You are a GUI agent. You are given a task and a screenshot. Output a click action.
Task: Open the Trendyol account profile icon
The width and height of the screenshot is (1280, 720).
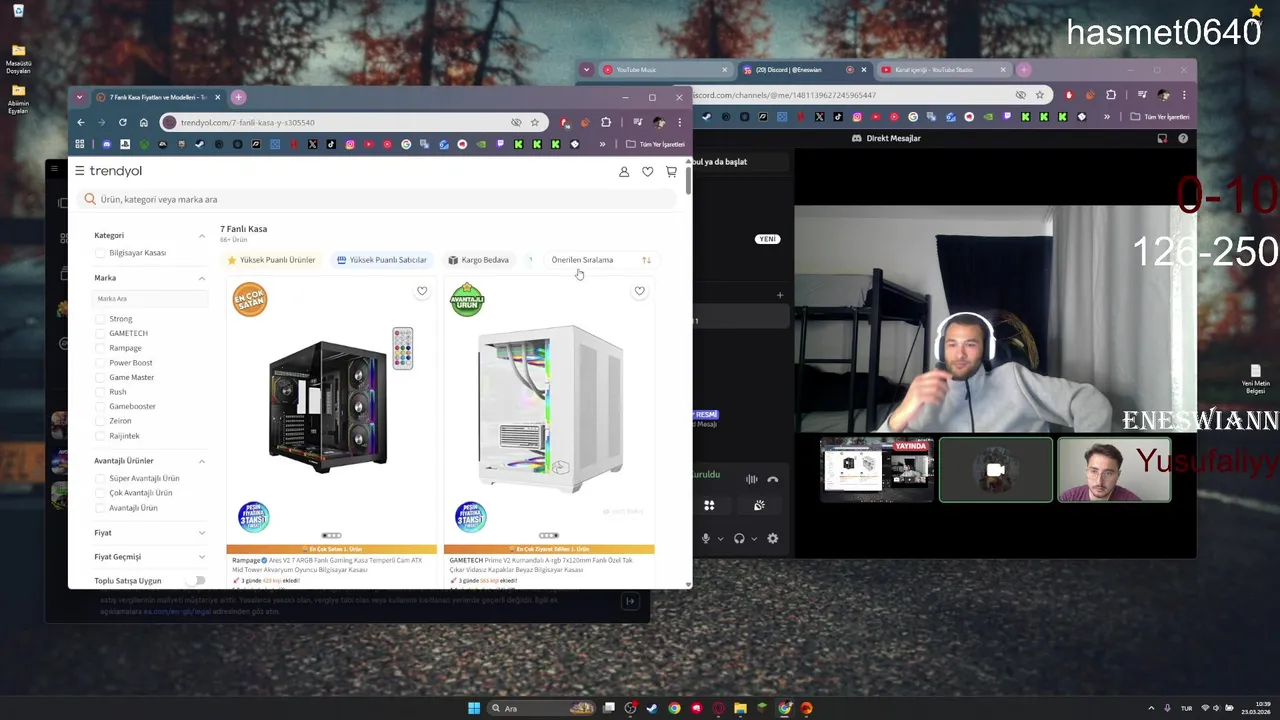tap(624, 172)
